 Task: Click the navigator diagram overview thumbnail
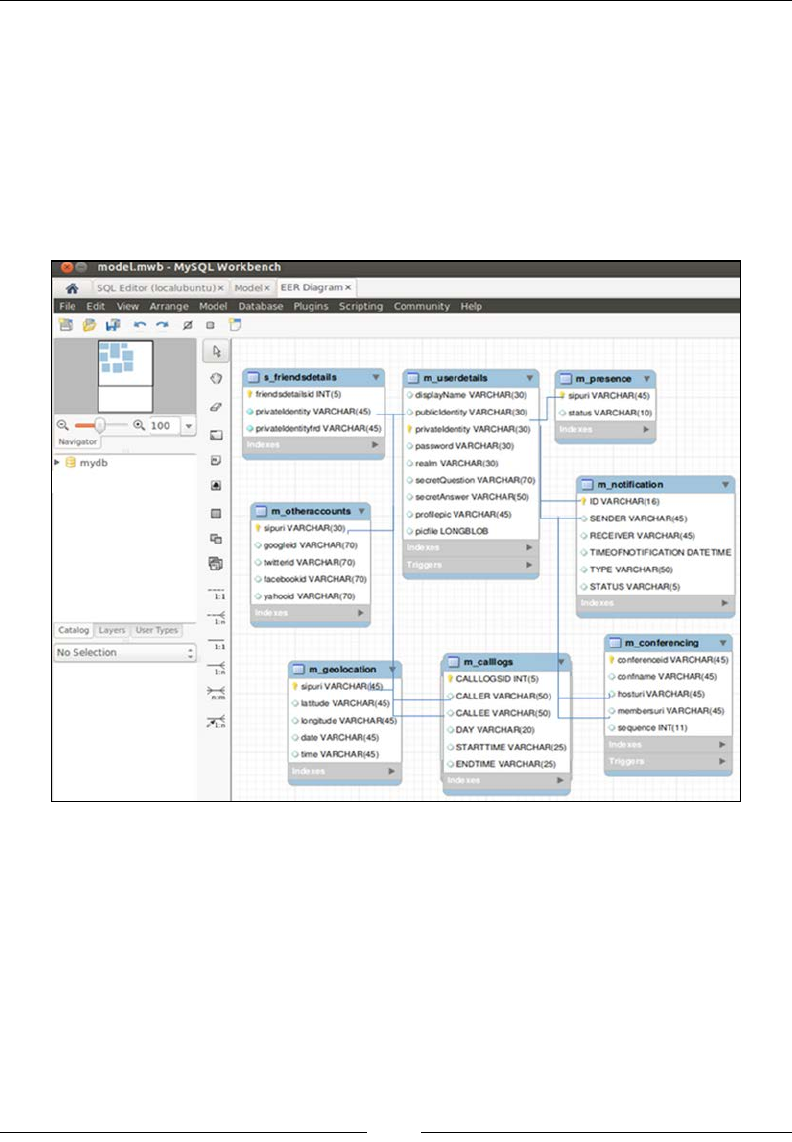(125, 377)
